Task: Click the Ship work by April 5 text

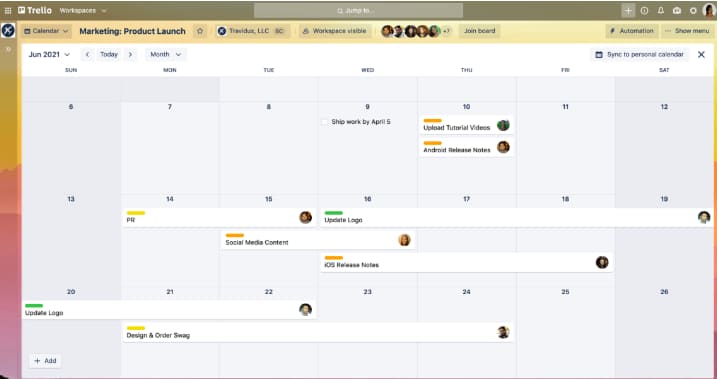Action: (x=361, y=122)
